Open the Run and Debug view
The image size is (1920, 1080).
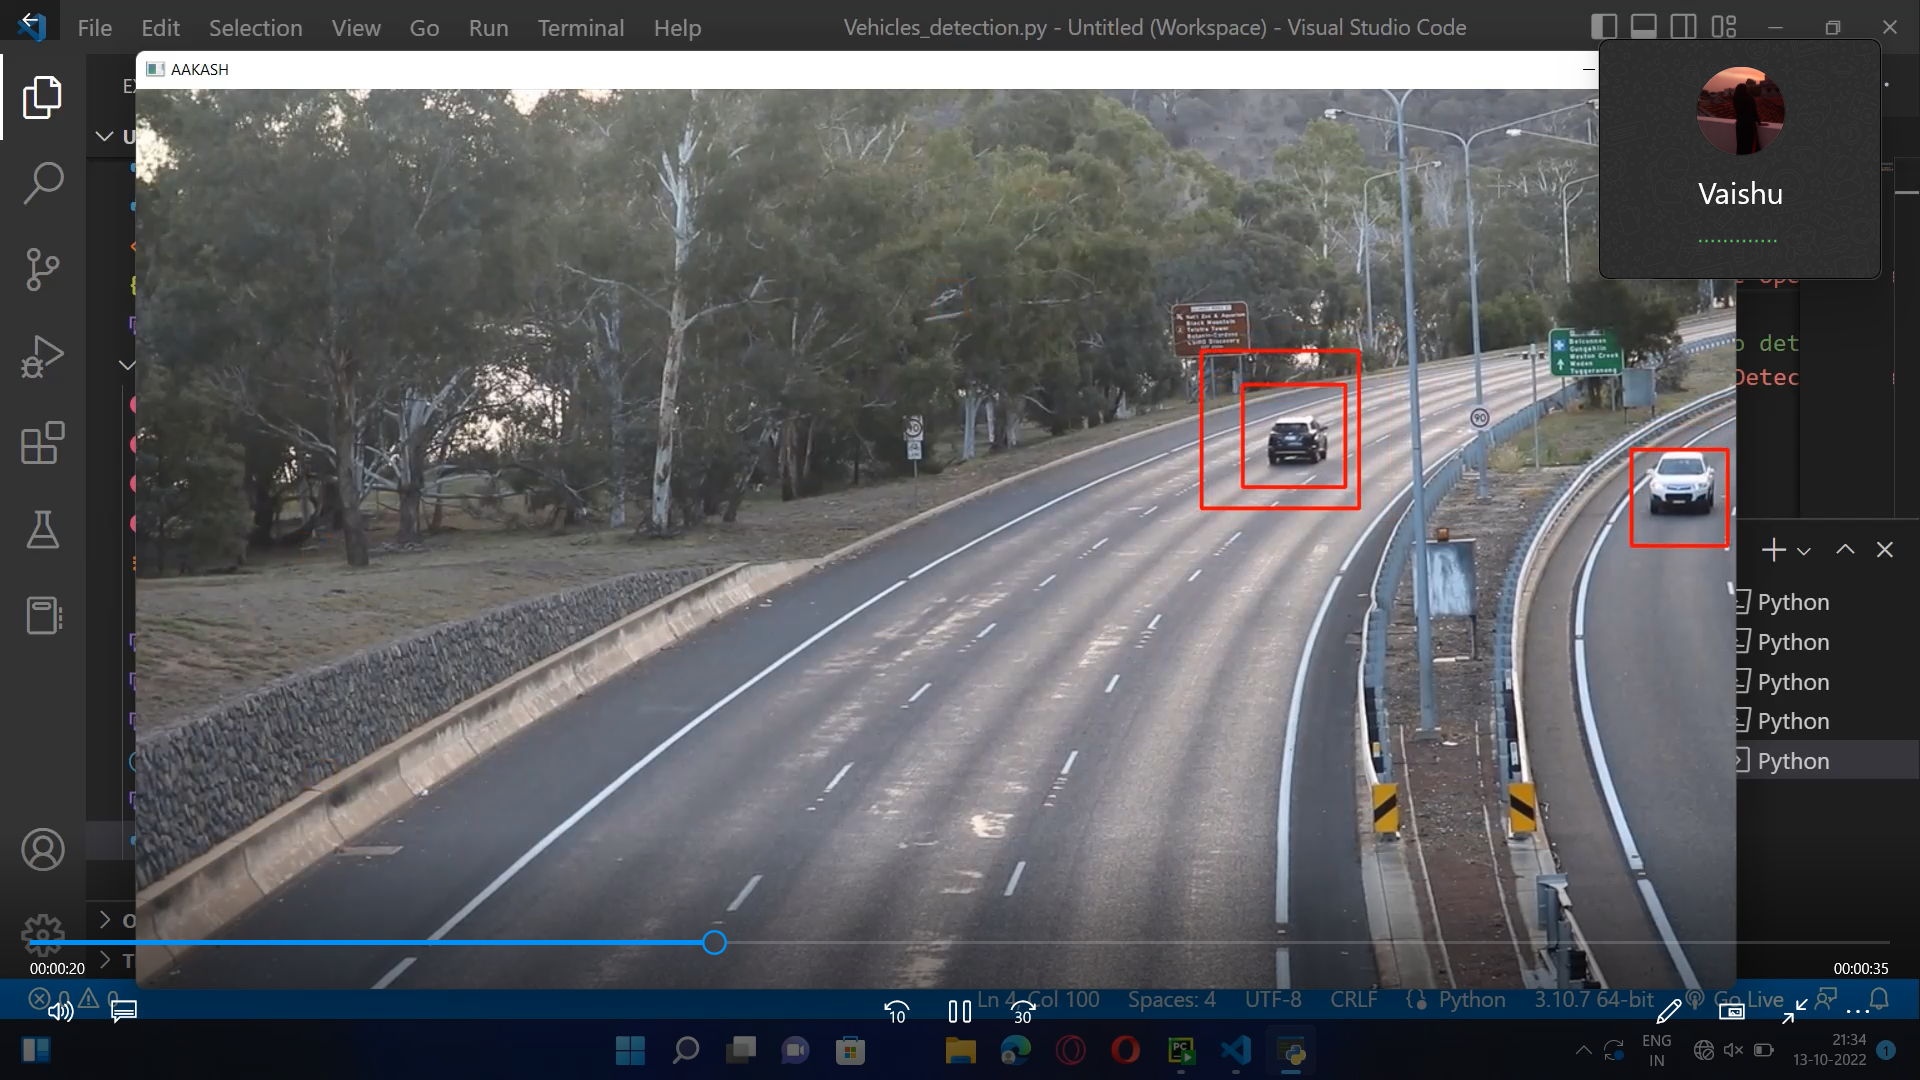click(x=42, y=356)
